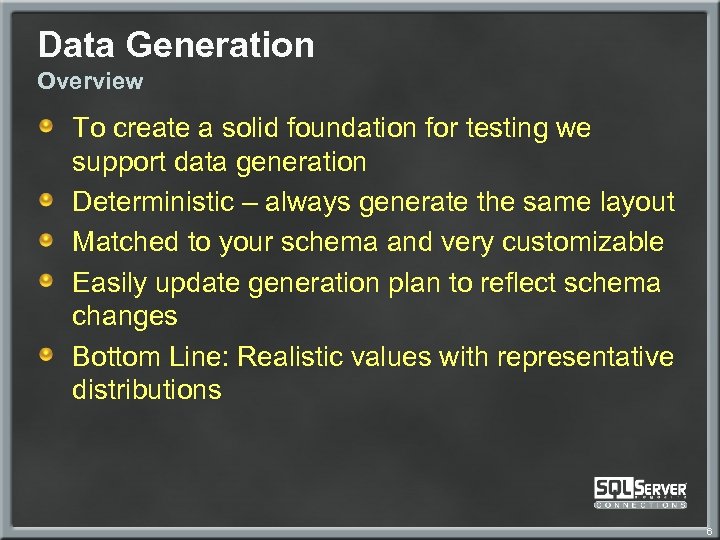Click the phrase "always generate the same layout"
Viewport: 720px width, 540px height.
477,202
